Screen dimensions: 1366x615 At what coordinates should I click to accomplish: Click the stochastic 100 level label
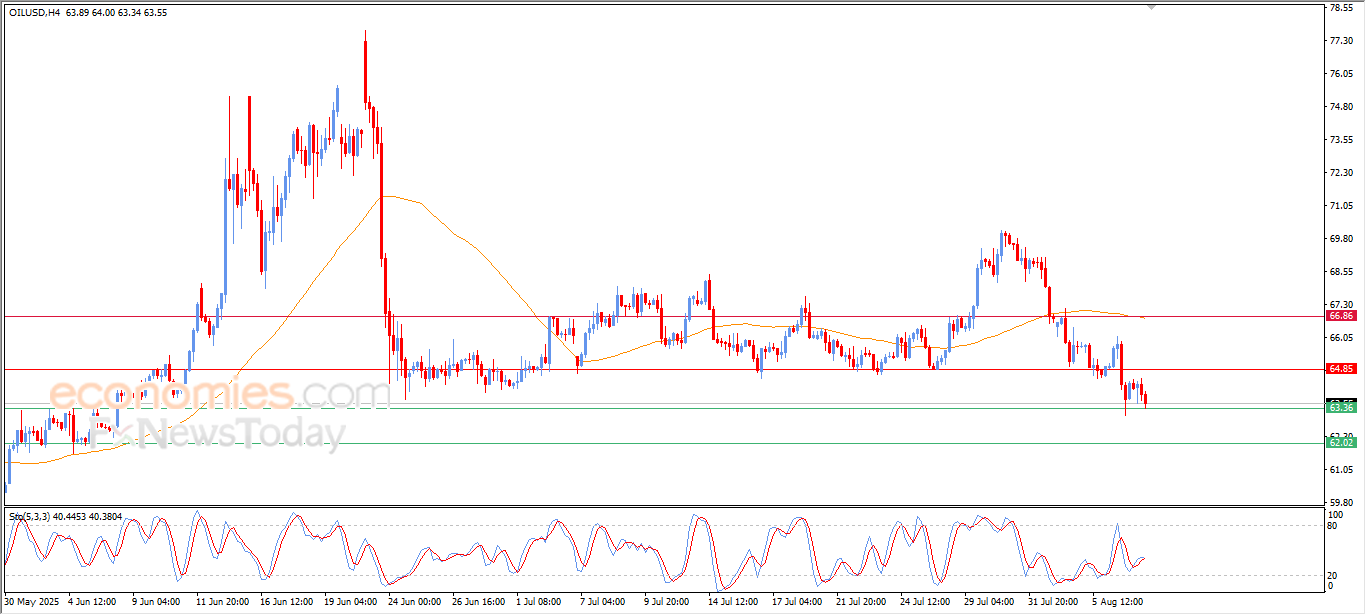coord(1335,514)
